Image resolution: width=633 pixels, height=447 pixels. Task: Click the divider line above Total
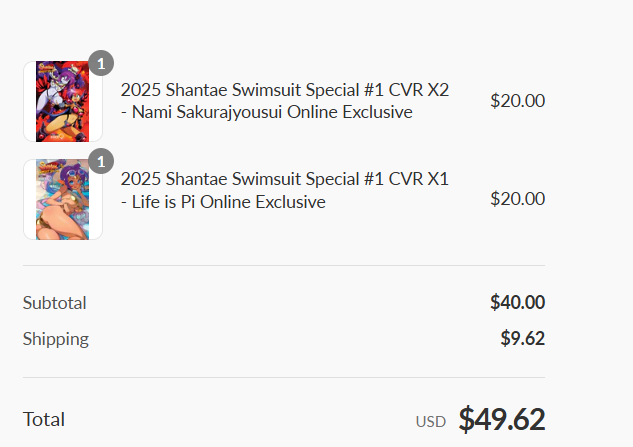[284, 378]
